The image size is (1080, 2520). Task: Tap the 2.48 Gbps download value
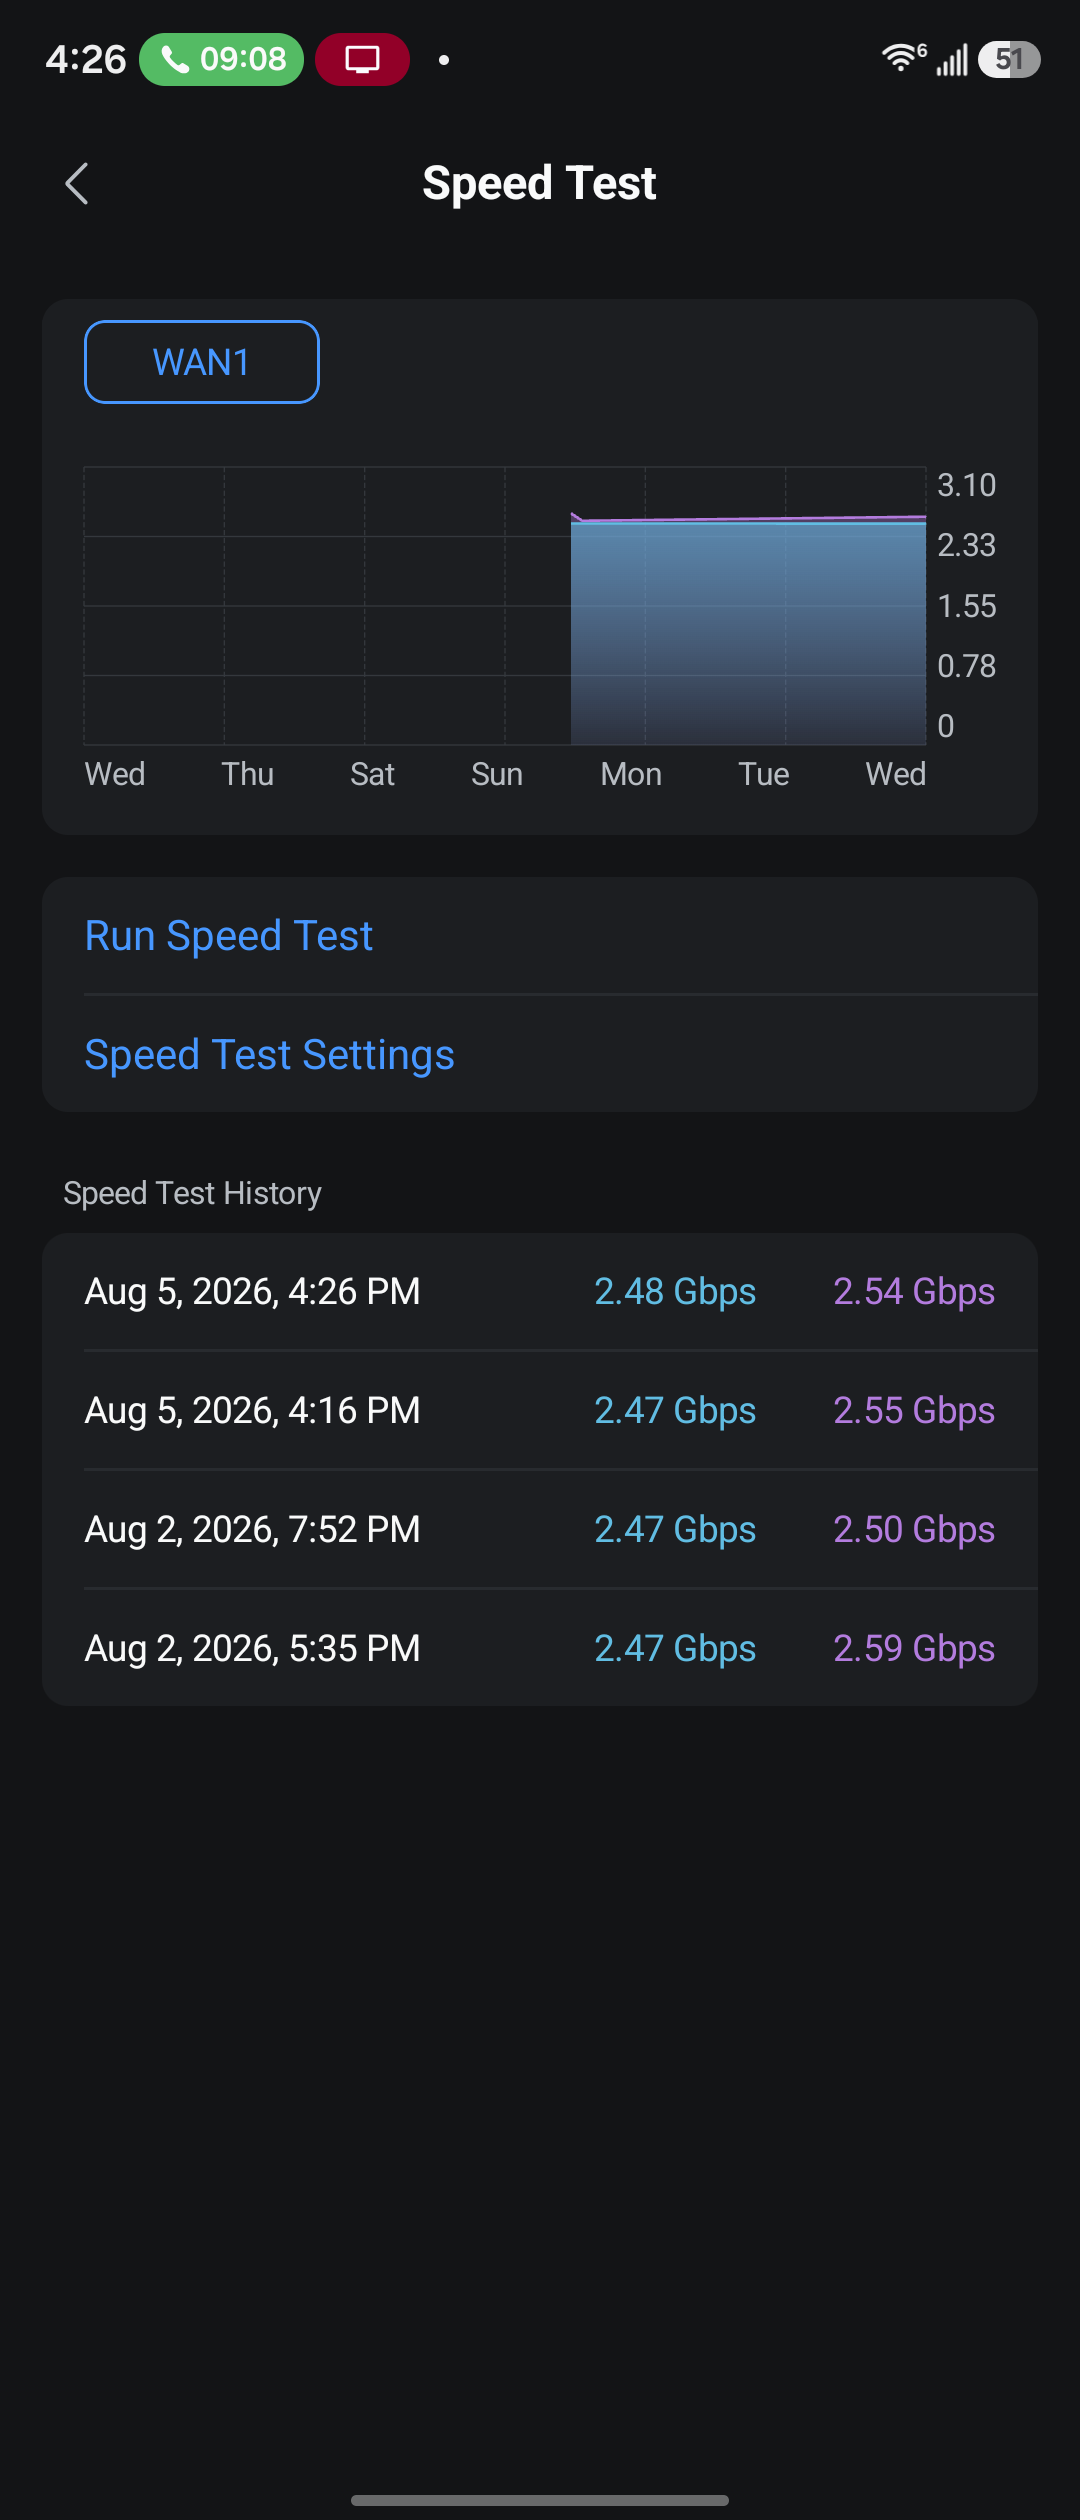pos(675,1292)
